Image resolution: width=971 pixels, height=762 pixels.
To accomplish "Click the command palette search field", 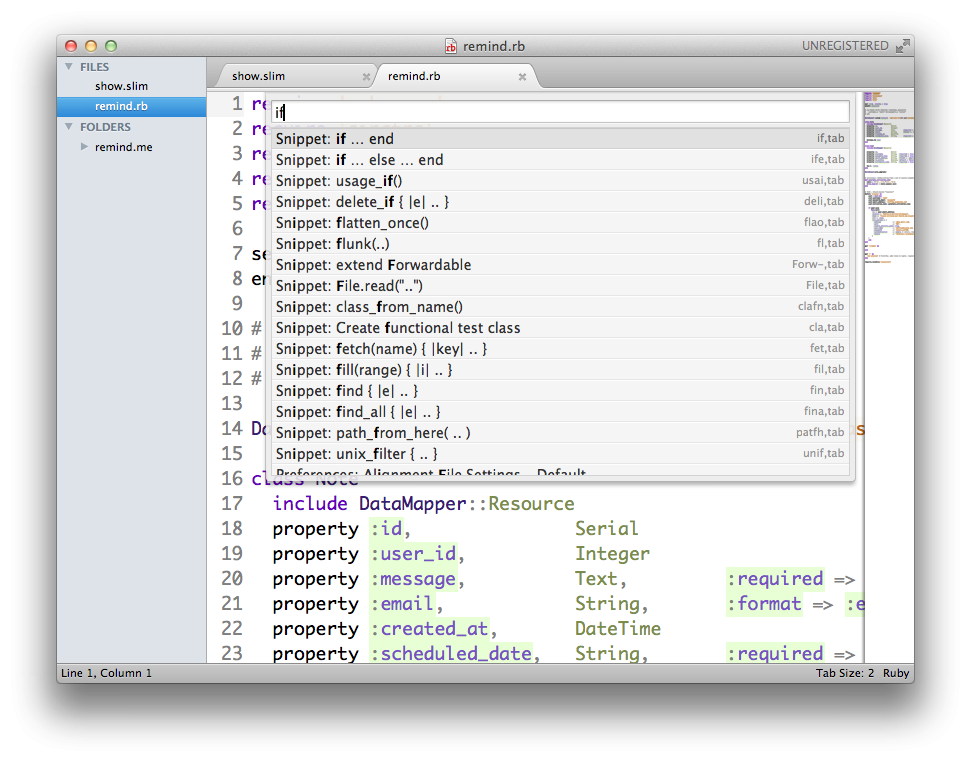I will pos(560,112).
